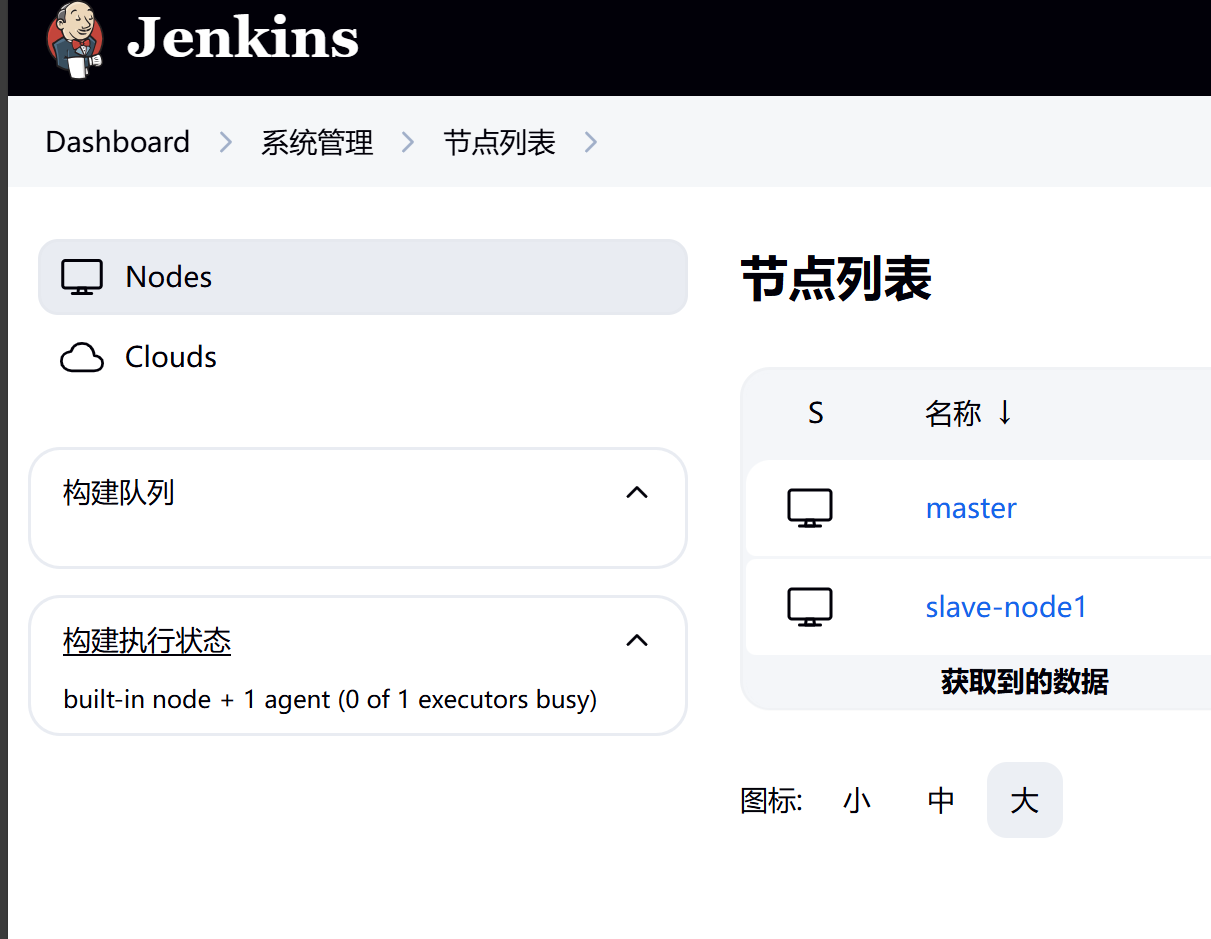Screen dimensions: 1211x939
Task: Select the Clouds sidebar item
Action: click(x=363, y=357)
